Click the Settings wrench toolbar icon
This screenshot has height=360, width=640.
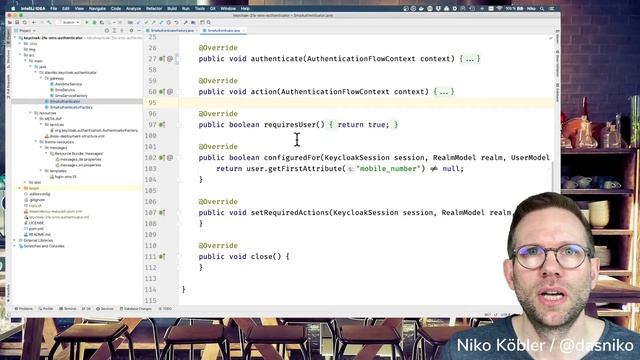click(x=186, y=22)
